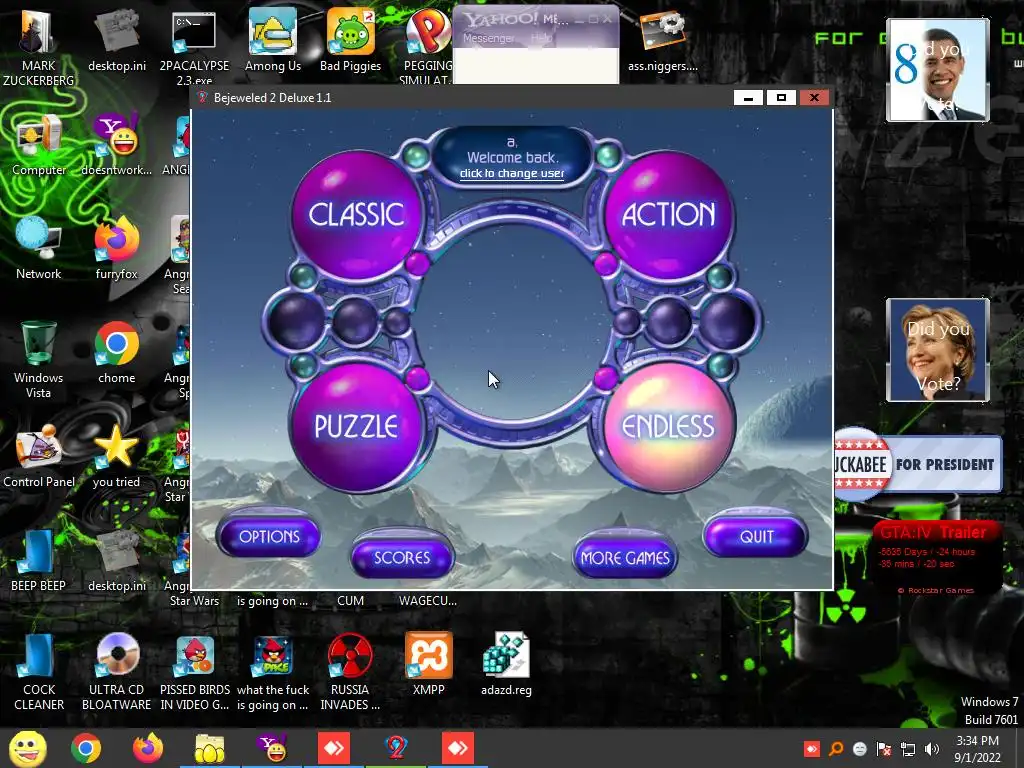Viewport: 1024px width, 768px height.
Task: View high Scores in Bejeweled
Action: (x=402, y=557)
